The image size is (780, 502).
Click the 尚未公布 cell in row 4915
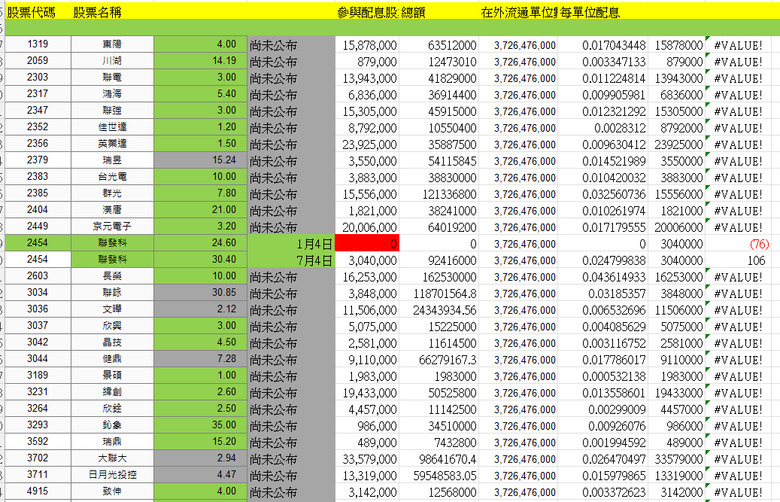coord(291,492)
